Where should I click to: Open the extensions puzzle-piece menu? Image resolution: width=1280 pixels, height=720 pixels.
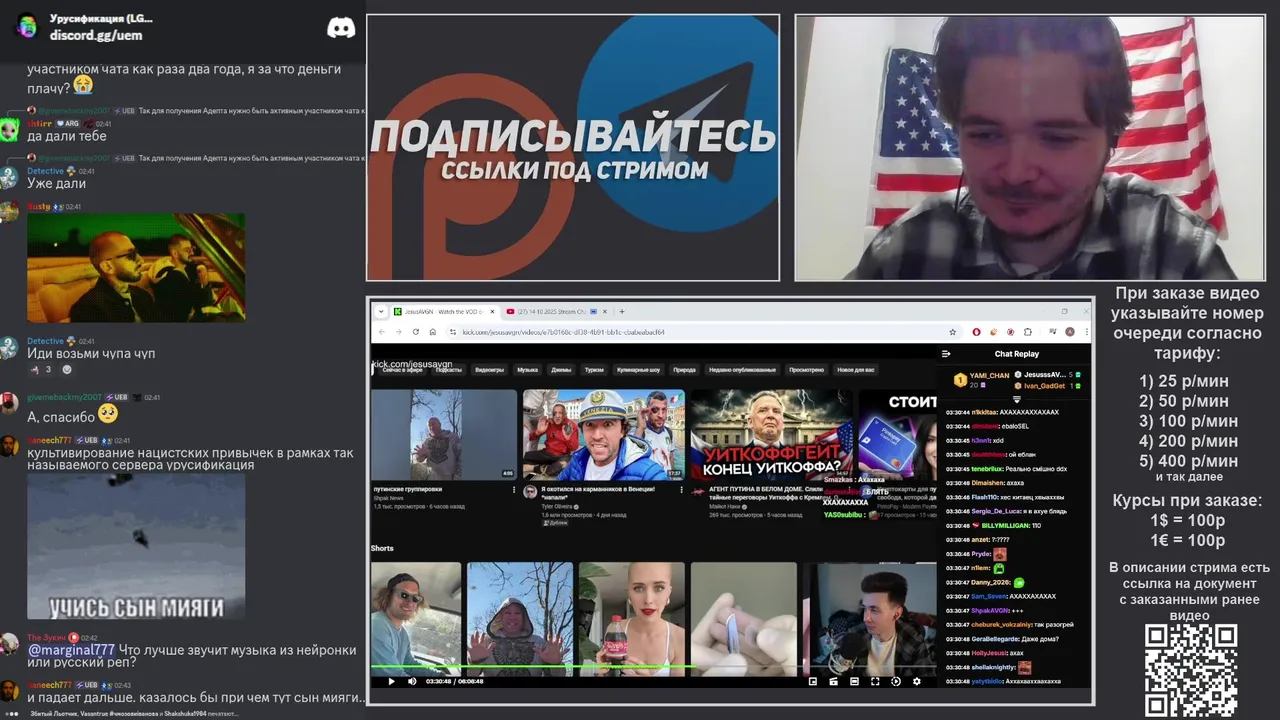coord(1027,332)
